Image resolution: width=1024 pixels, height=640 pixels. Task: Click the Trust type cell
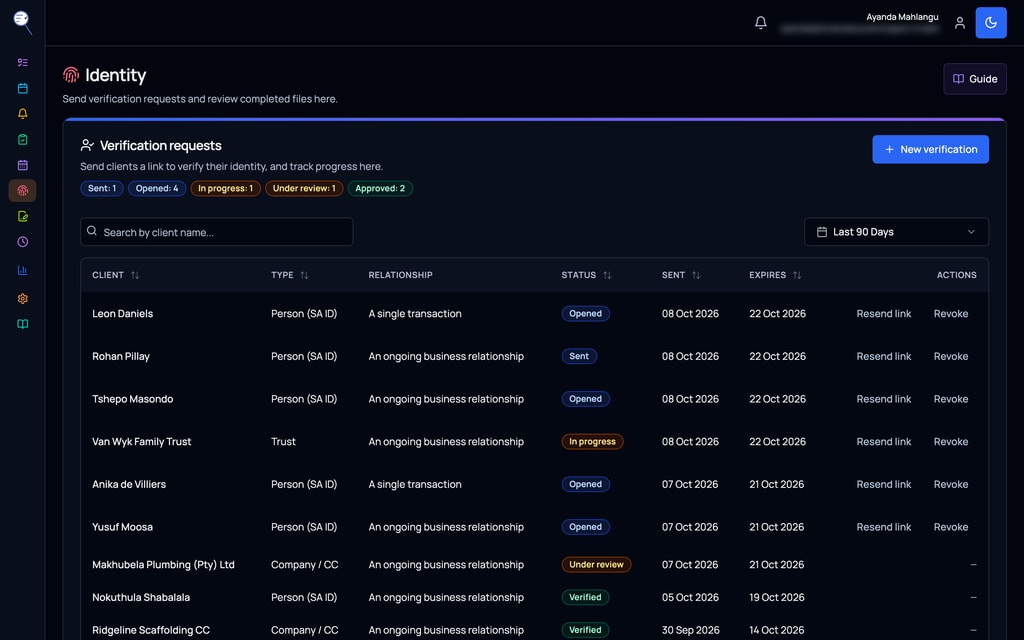(x=283, y=441)
